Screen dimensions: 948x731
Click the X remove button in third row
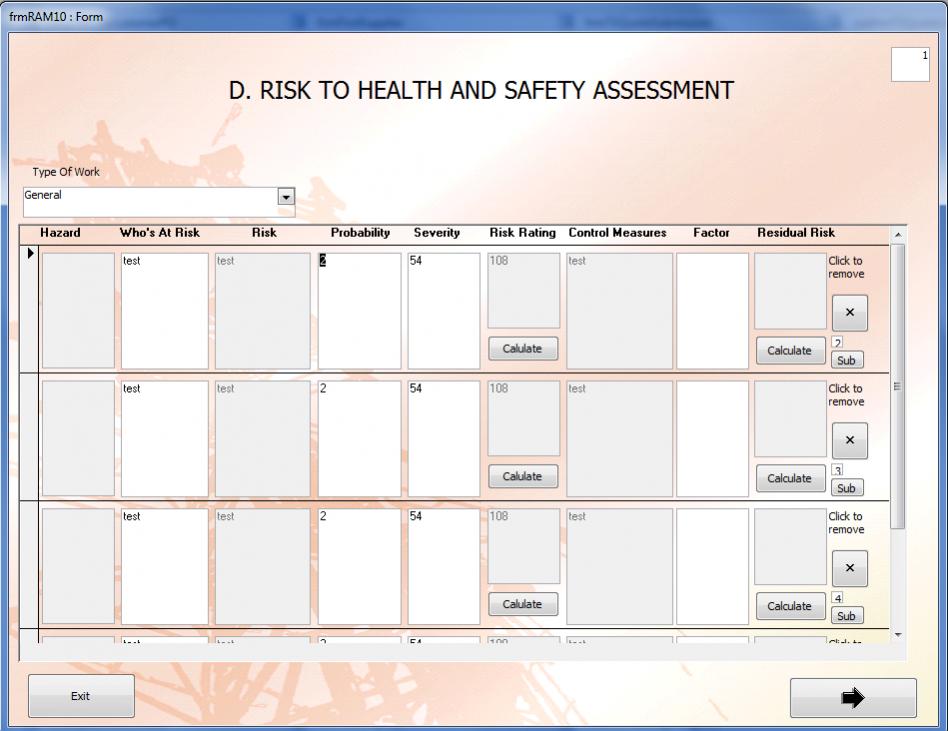(x=849, y=568)
